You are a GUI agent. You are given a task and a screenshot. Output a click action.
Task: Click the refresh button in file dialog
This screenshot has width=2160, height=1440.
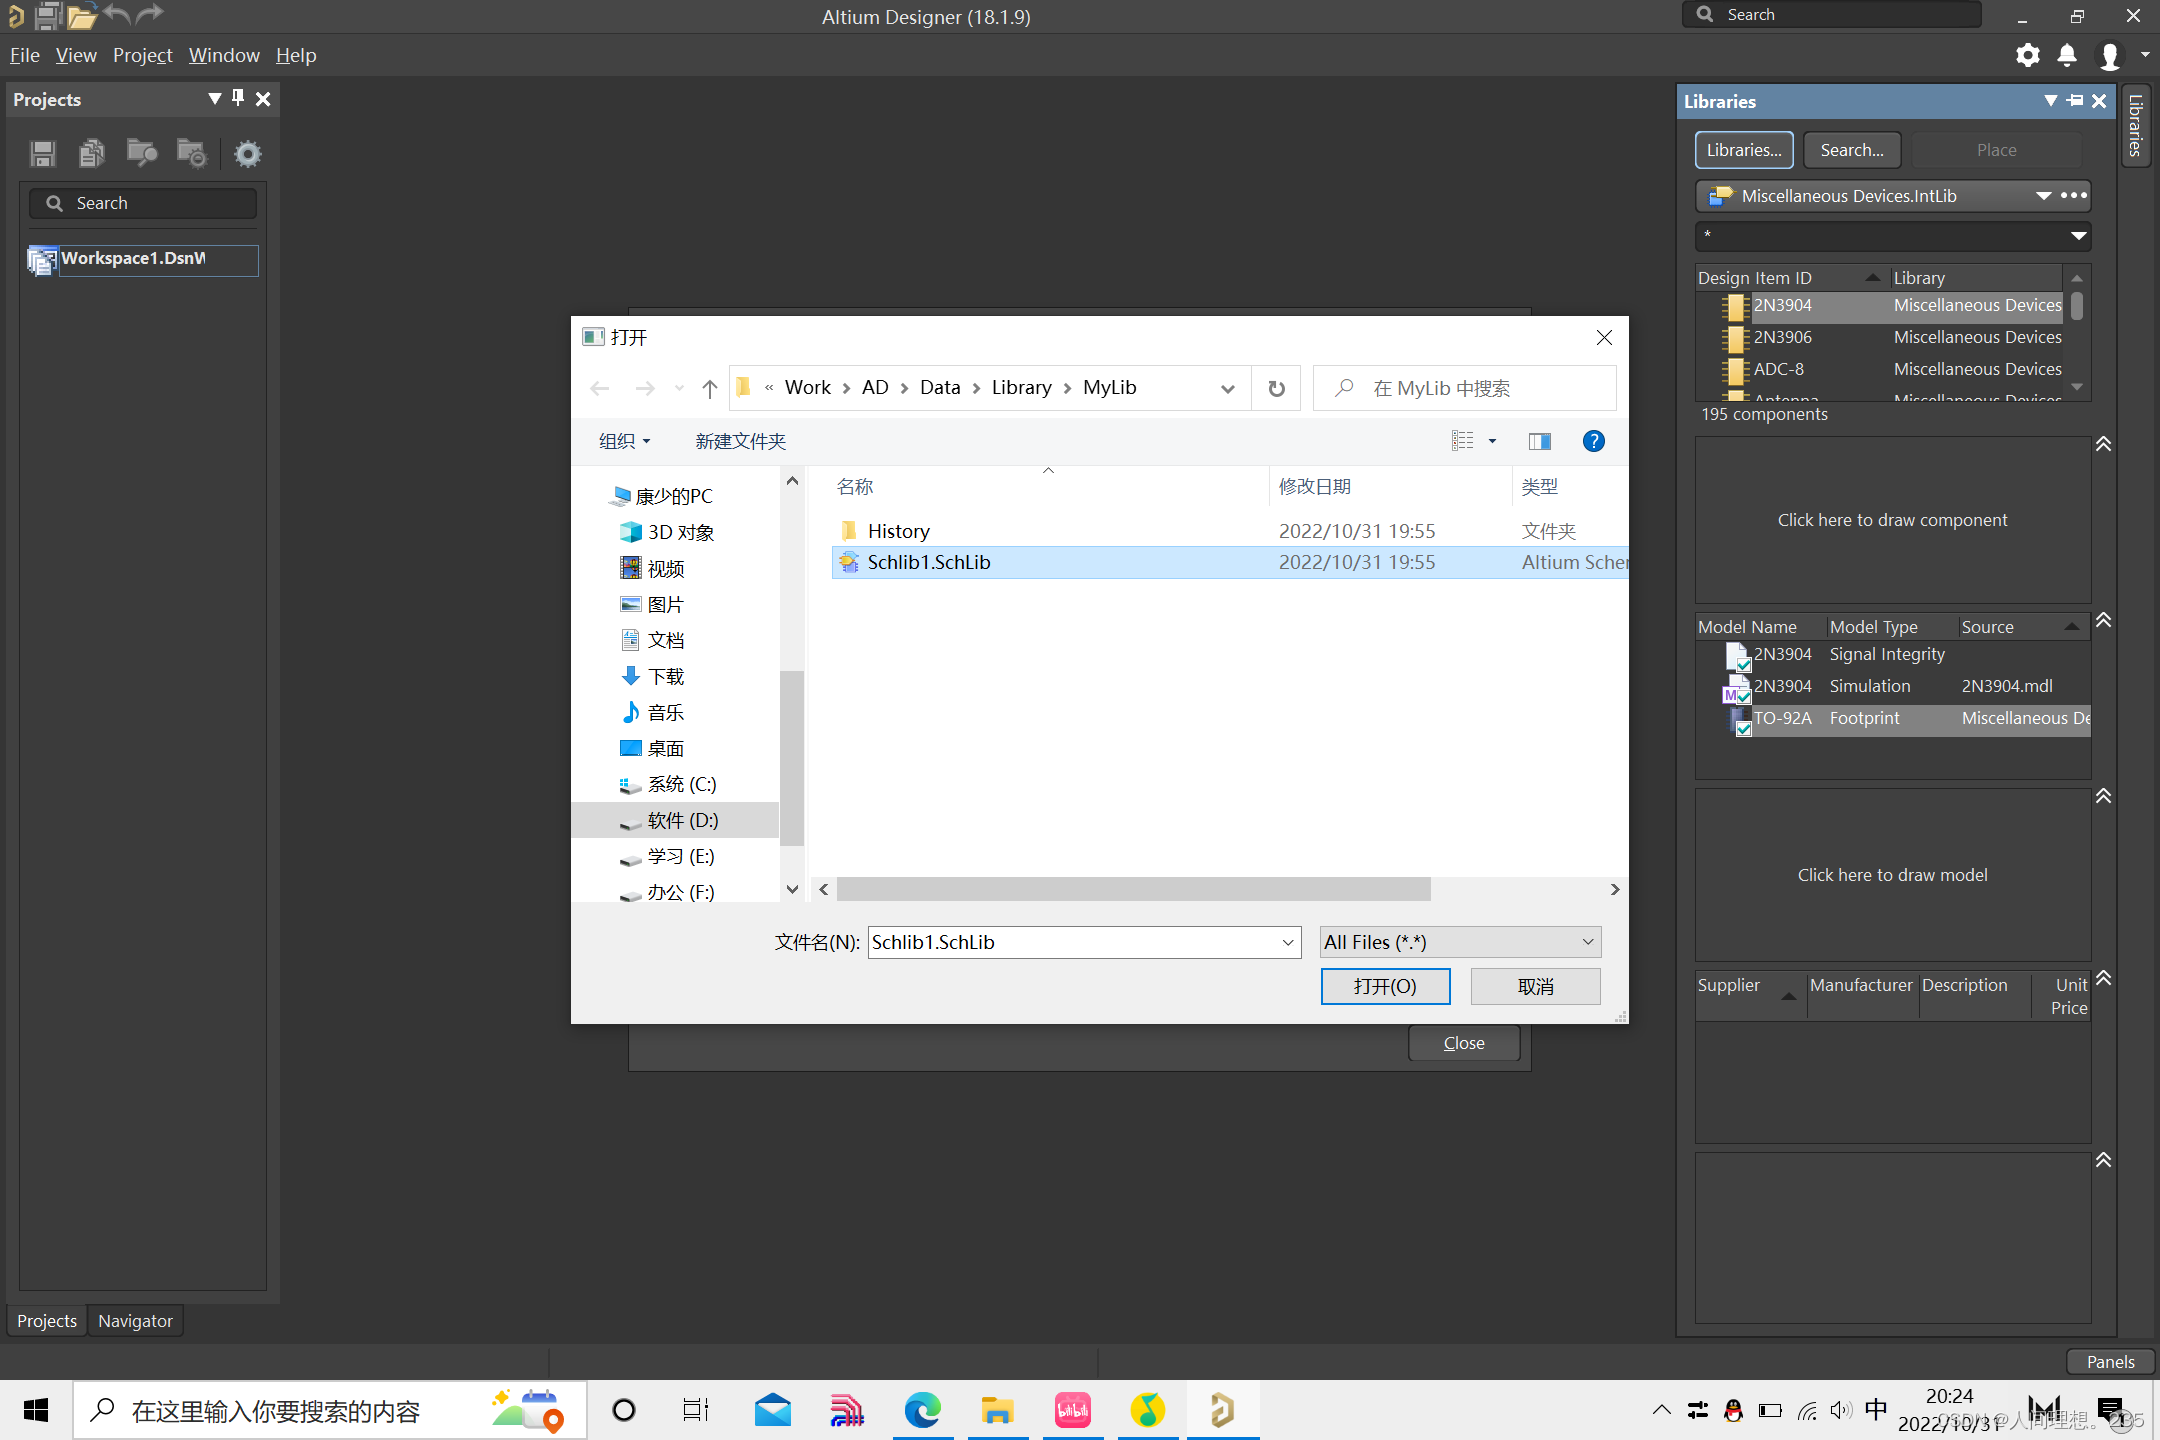coord(1276,388)
